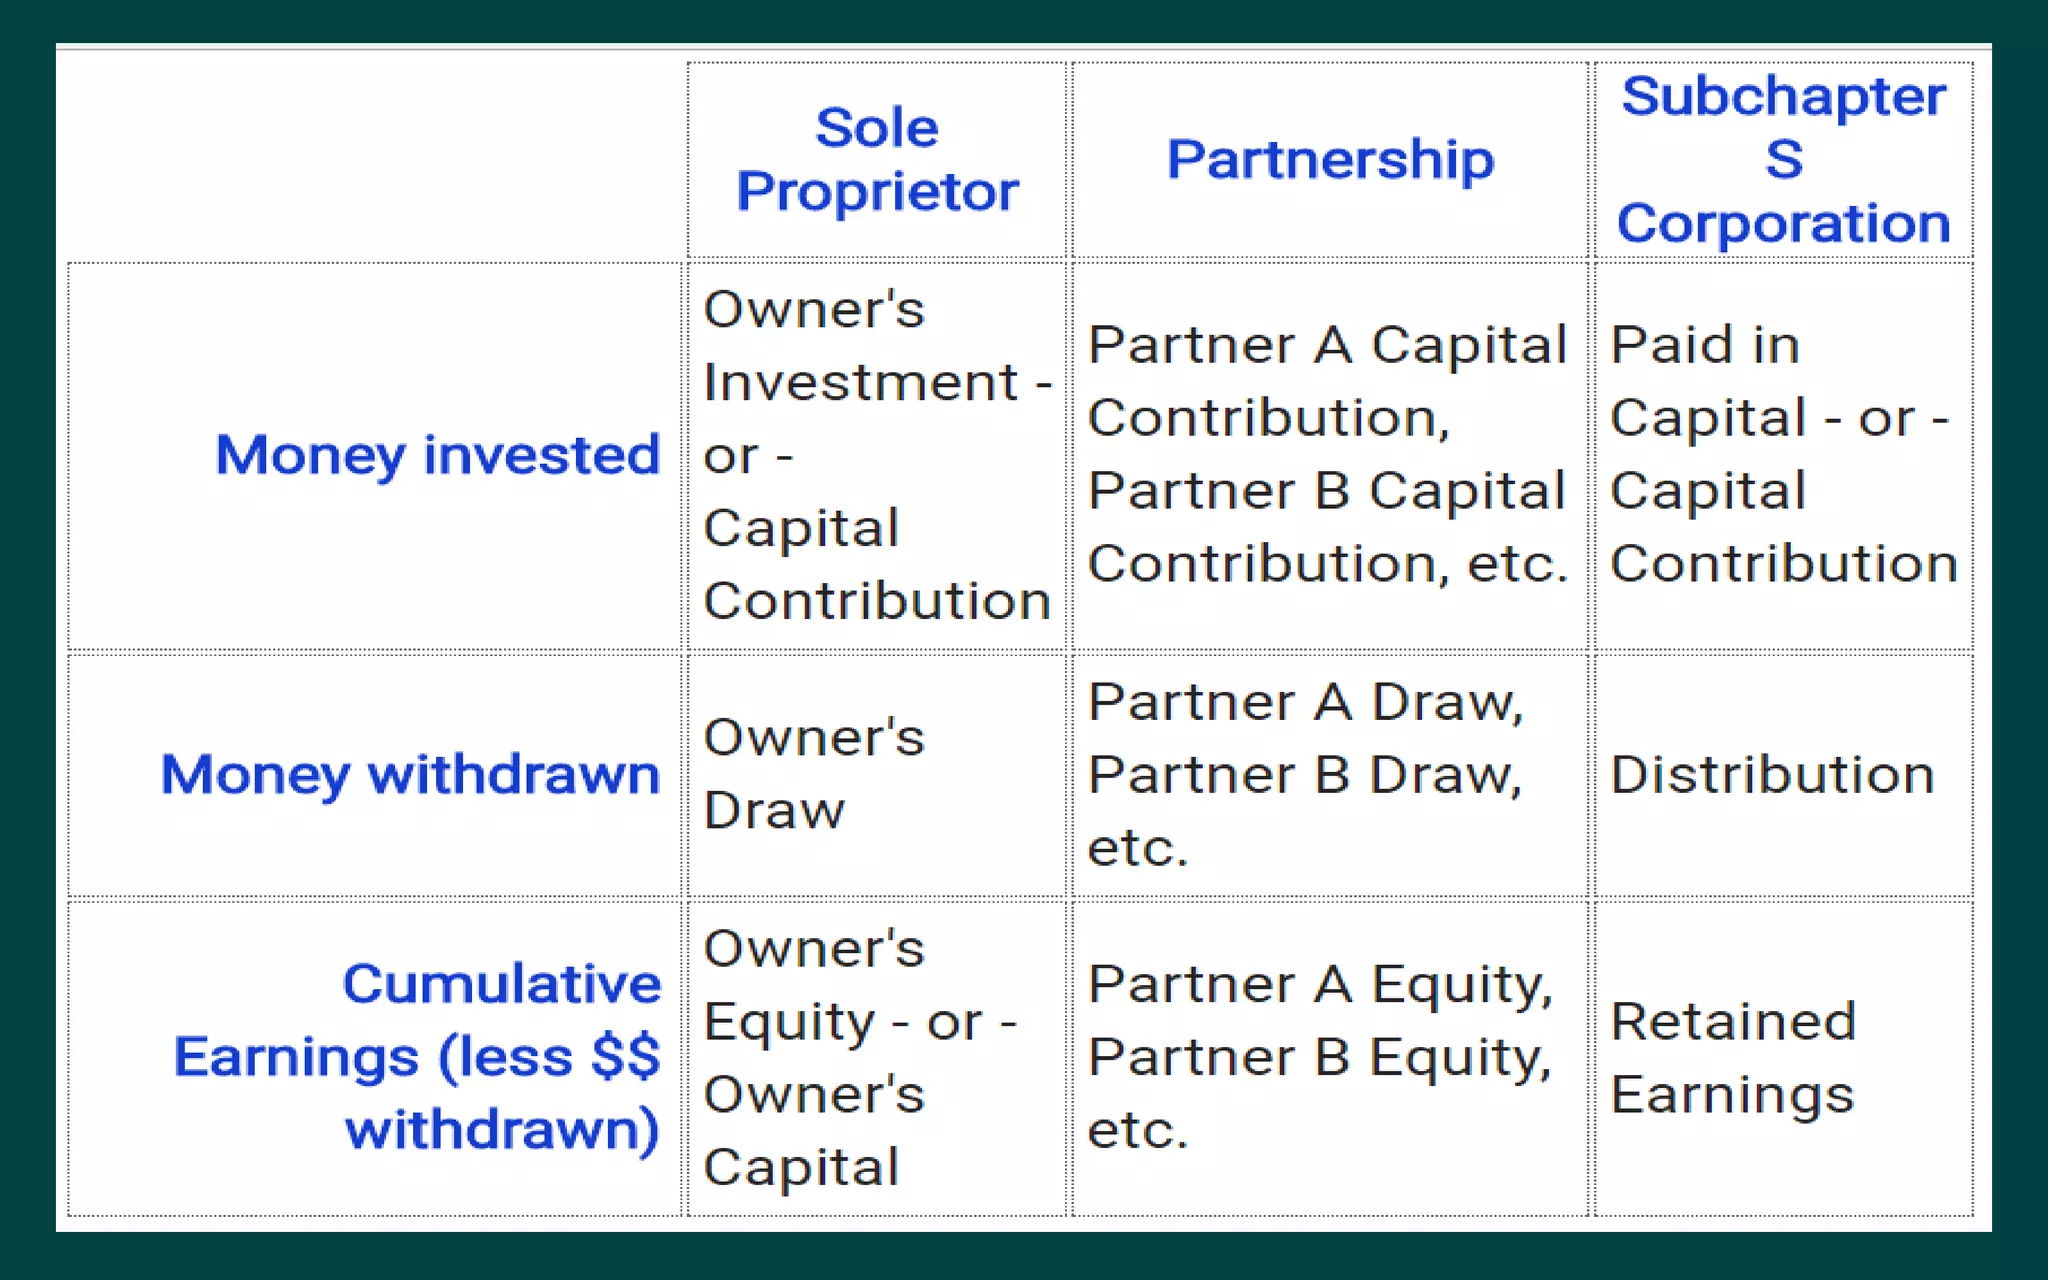Click the Partner A Equity cell

1320,985
